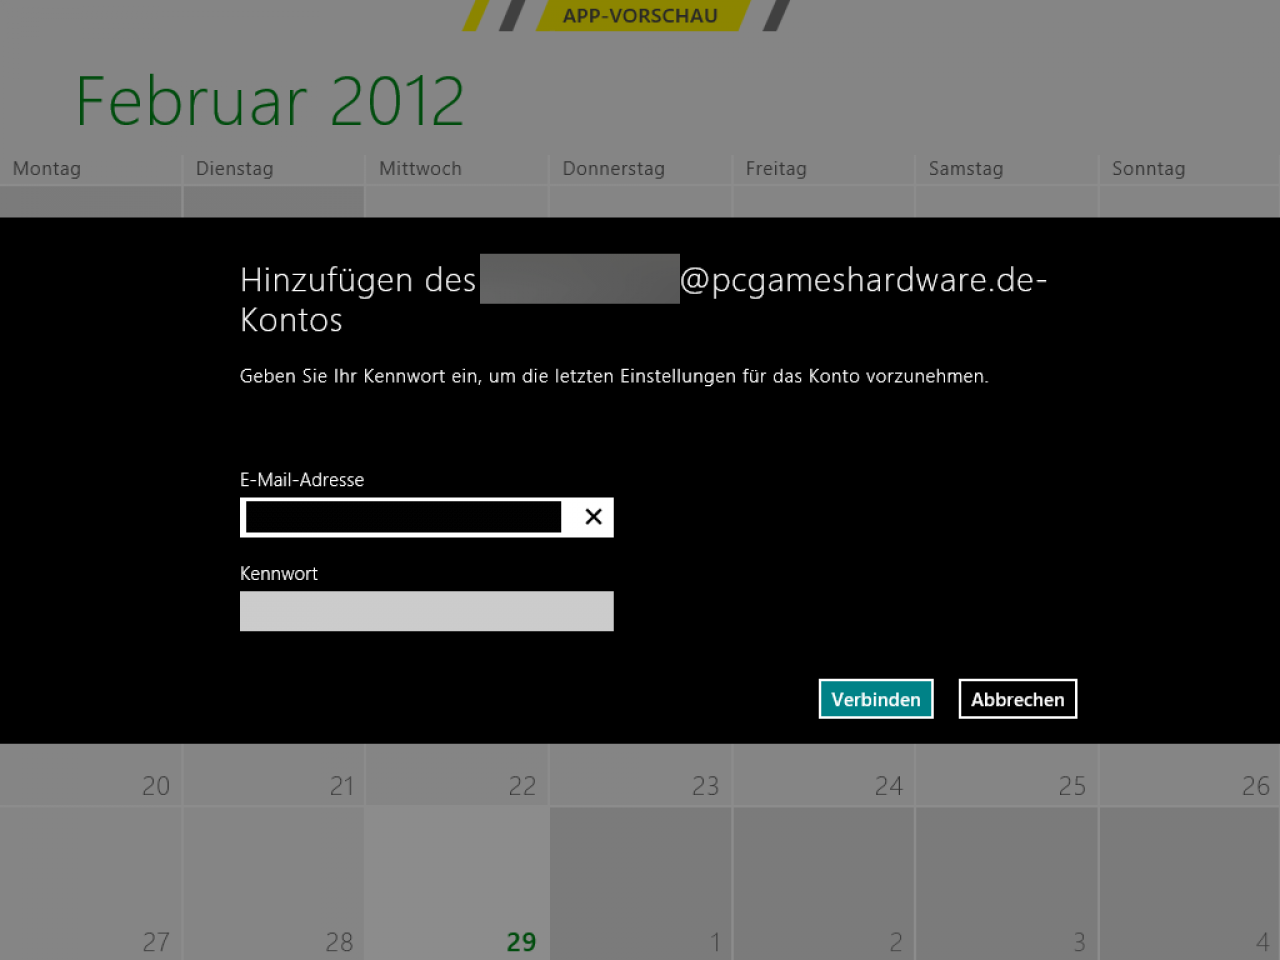Select March day 2 cell
This screenshot has width=1280, height=960.
click(x=824, y=884)
